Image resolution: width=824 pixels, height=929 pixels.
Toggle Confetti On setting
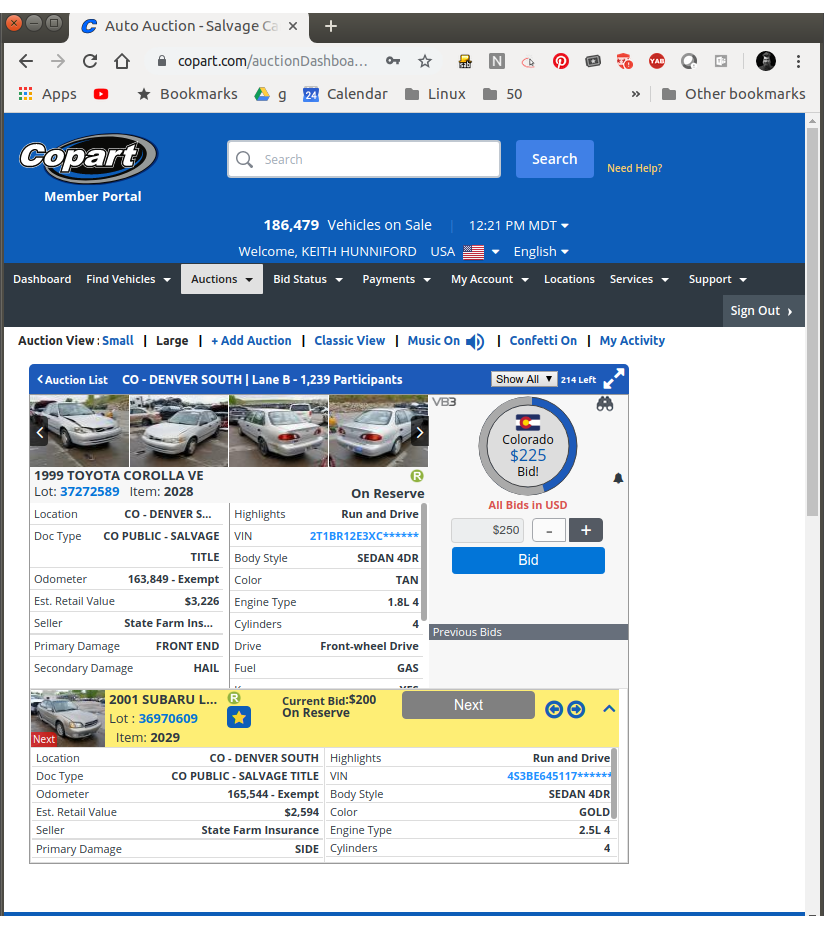pyautogui.click(x=543, y=341)
